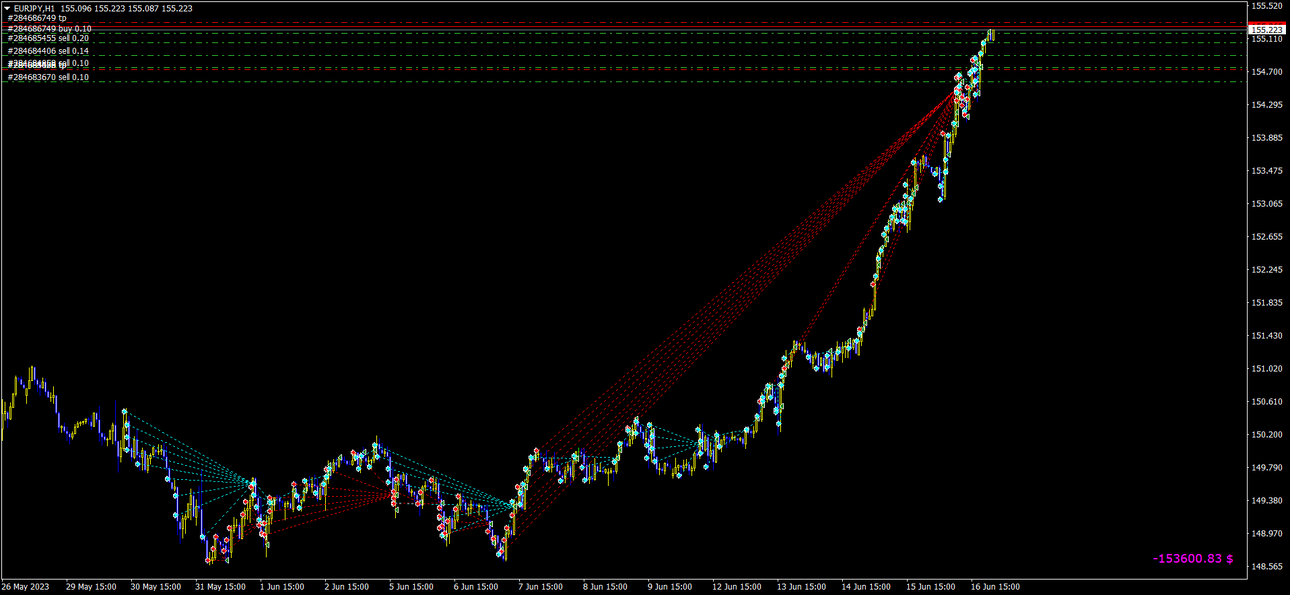Click the 13 Jun 15:00 time label

(802, 587)
